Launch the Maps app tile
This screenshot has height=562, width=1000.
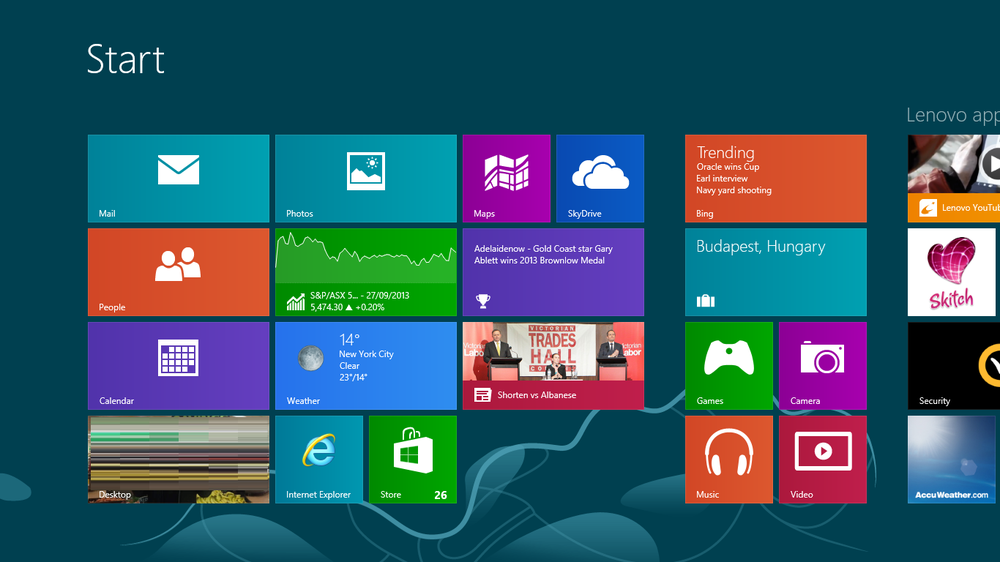[506, 179]
